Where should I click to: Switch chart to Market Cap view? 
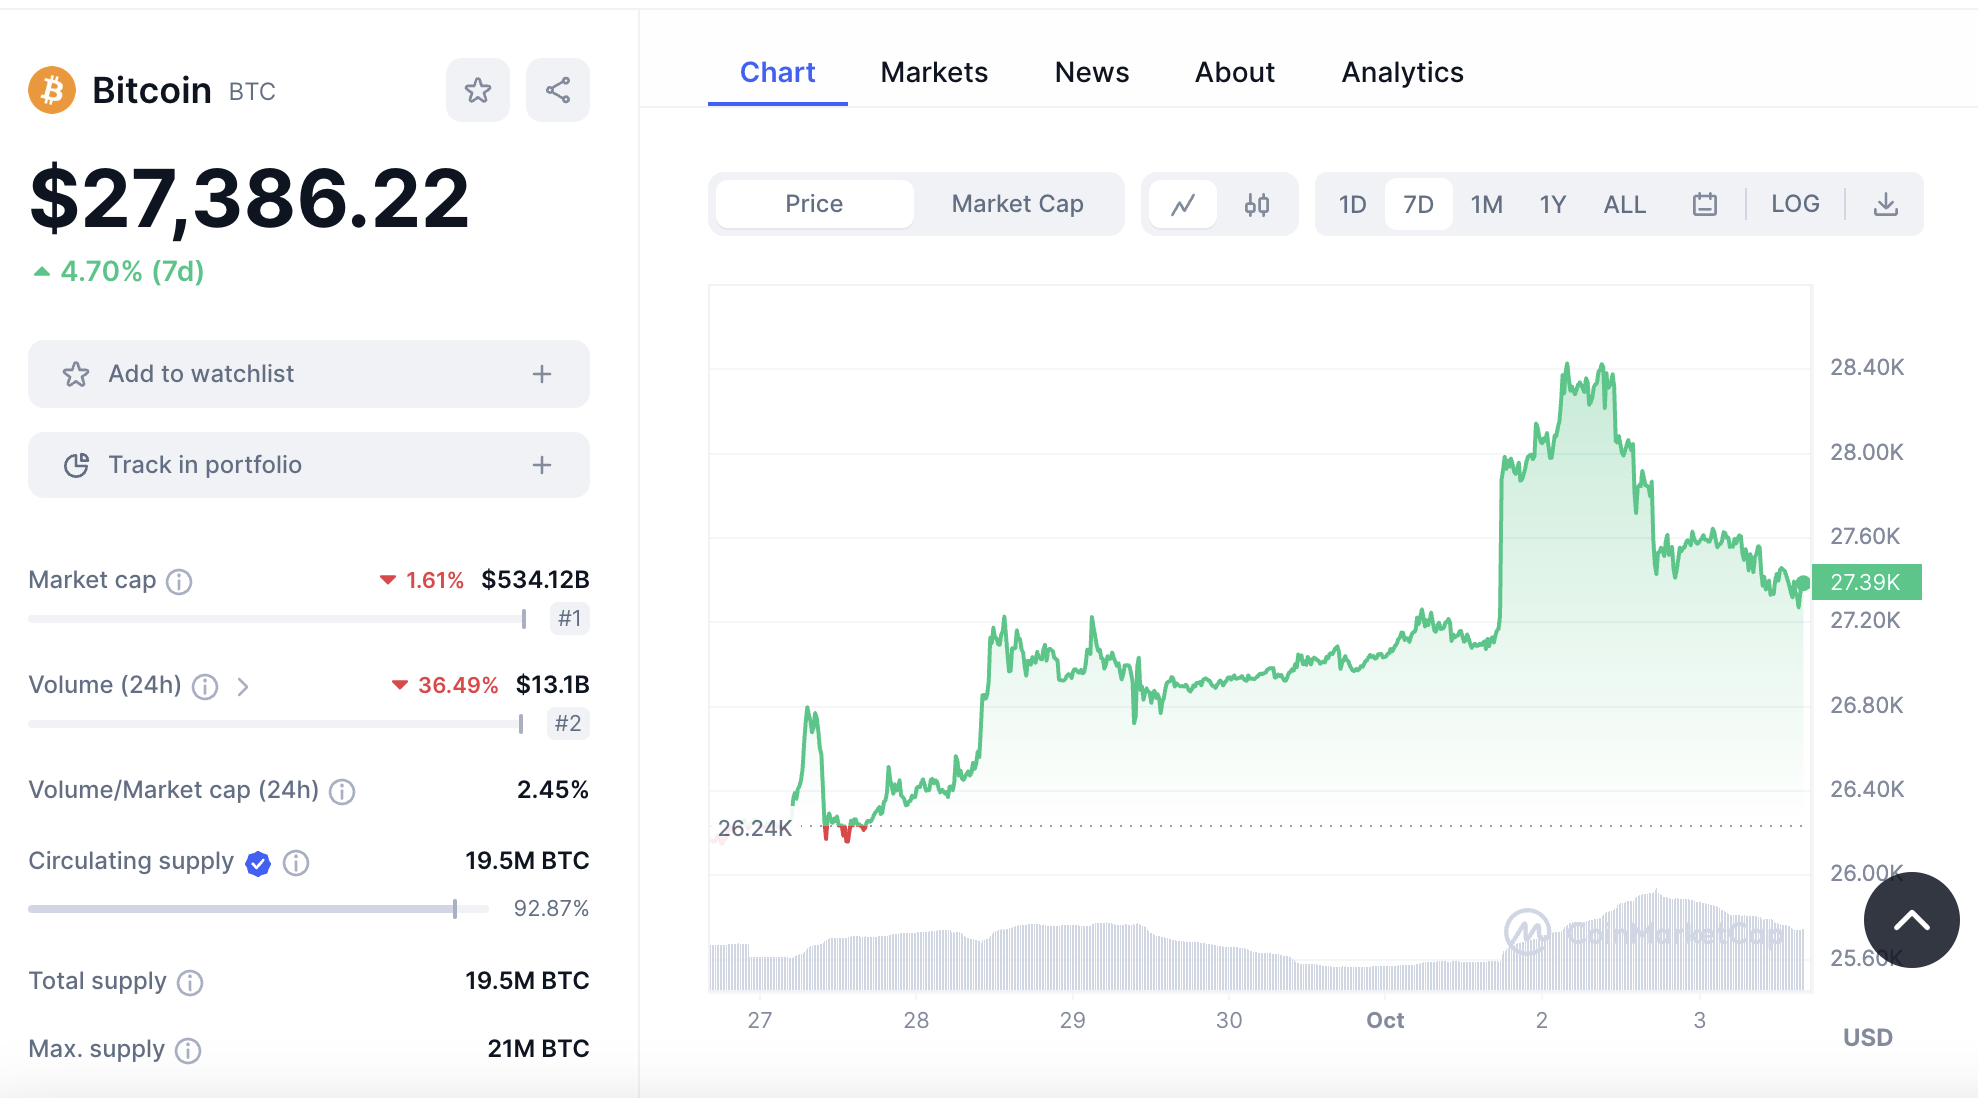coord(1017,203)
